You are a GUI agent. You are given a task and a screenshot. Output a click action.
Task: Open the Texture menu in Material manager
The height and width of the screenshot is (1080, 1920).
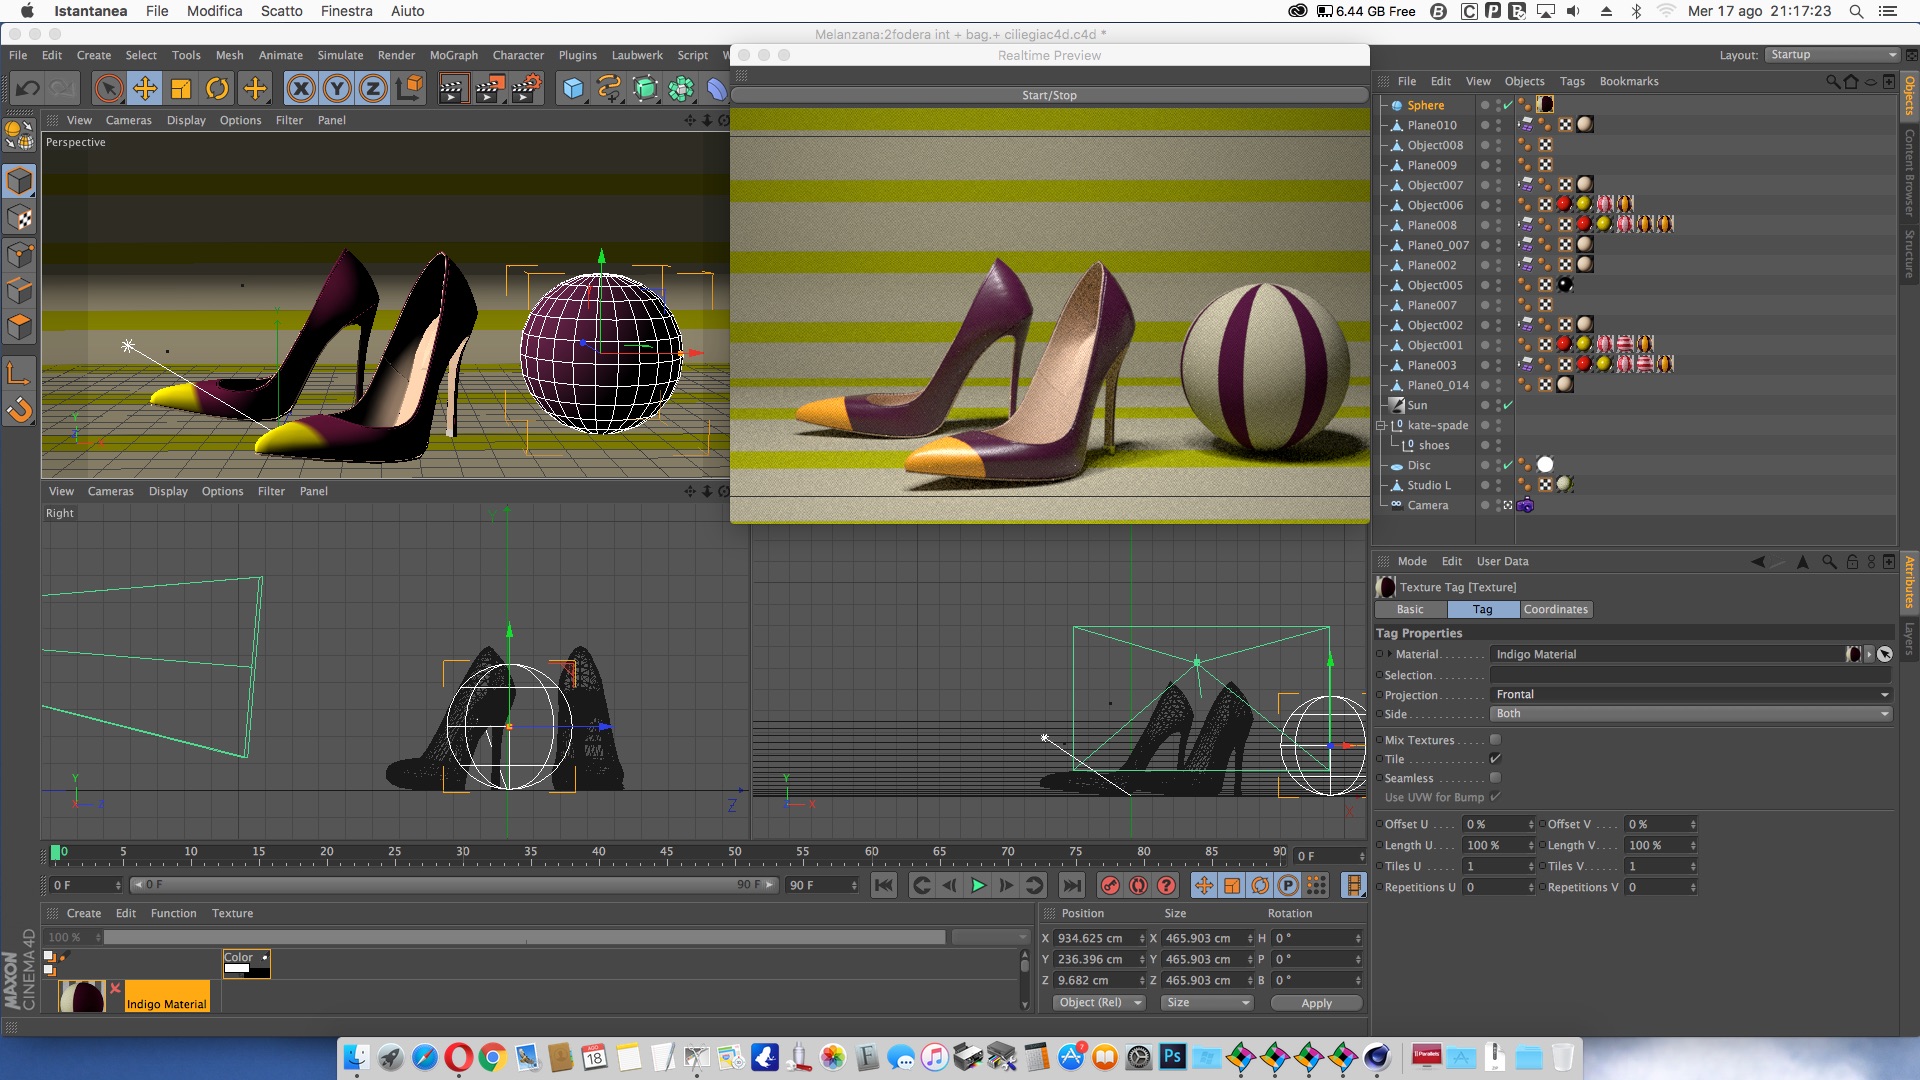tap(232, 913)
